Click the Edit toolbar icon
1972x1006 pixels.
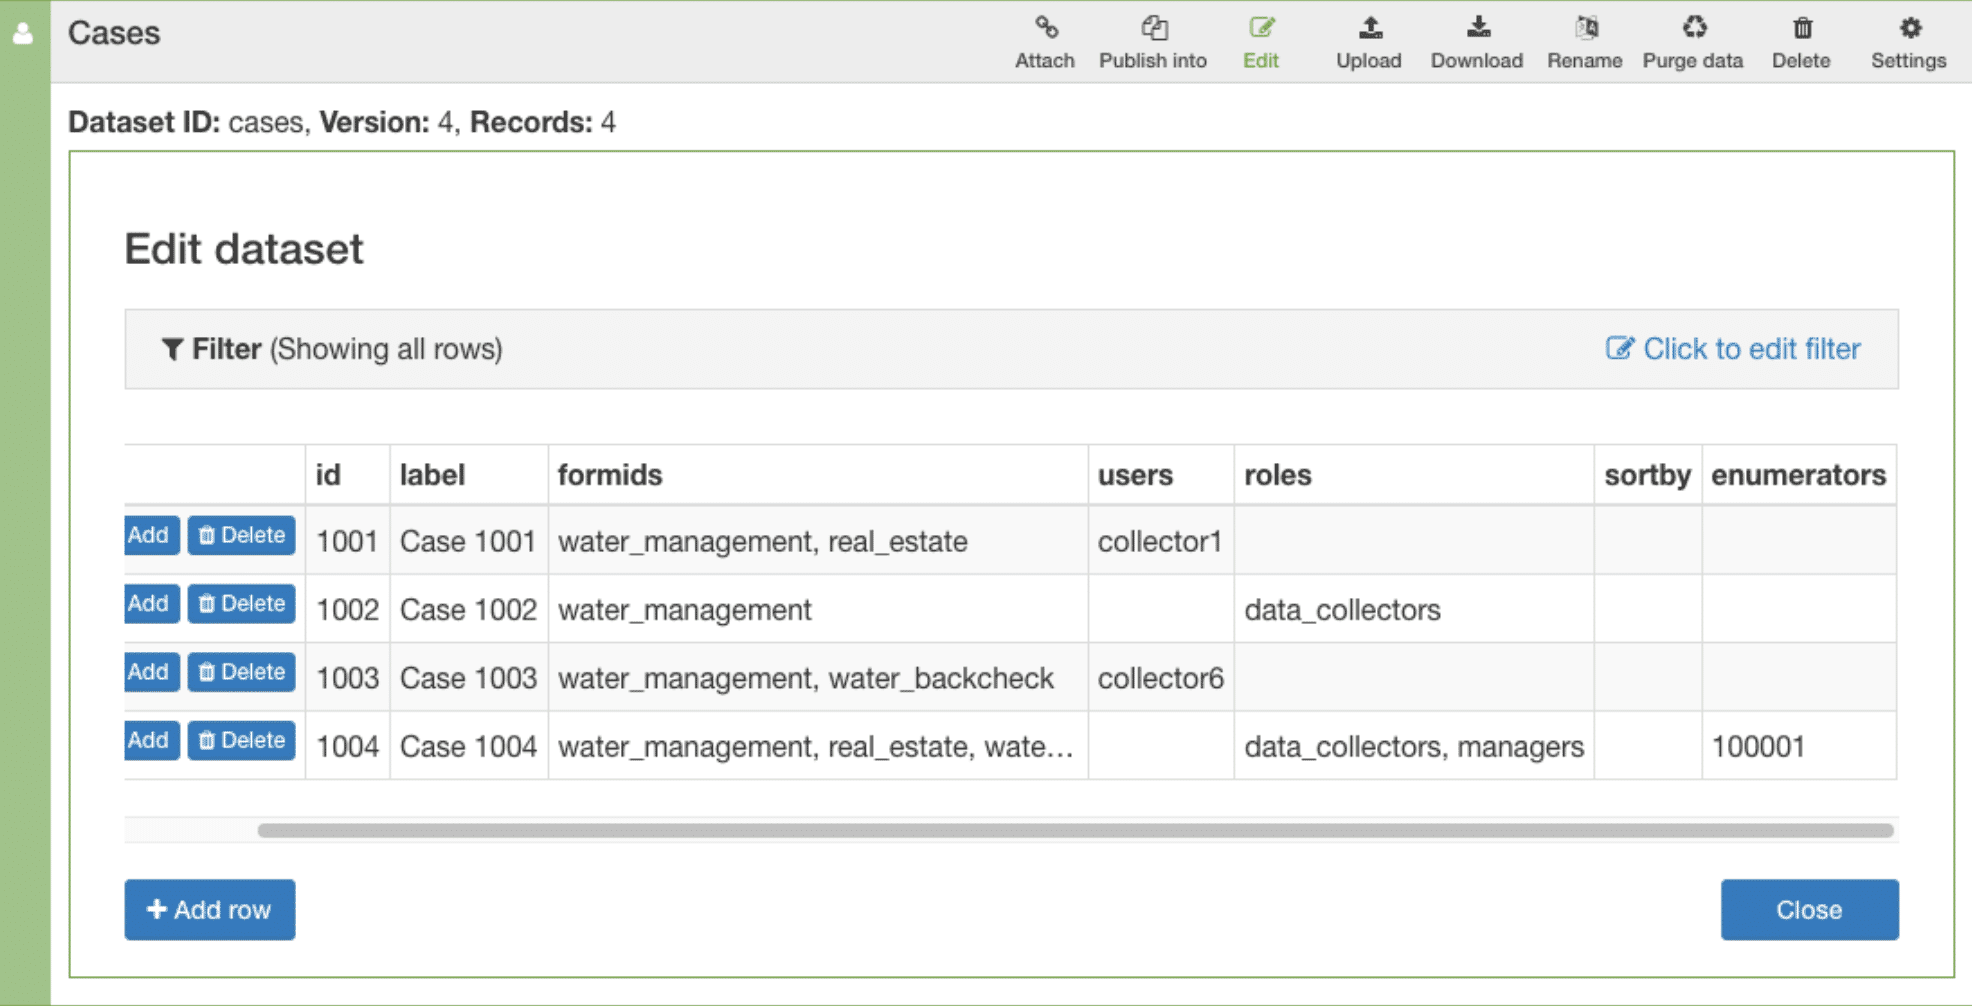coord(1261,40)
